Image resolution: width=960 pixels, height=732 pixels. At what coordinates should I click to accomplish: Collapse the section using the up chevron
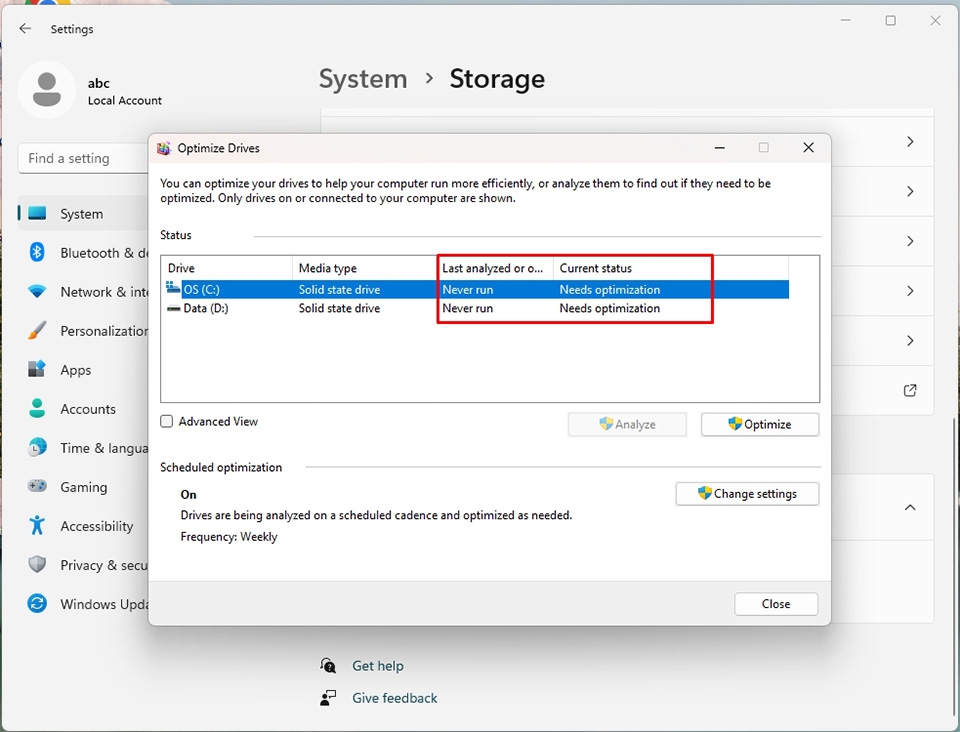pyautogui.click(x=910, y=507)
